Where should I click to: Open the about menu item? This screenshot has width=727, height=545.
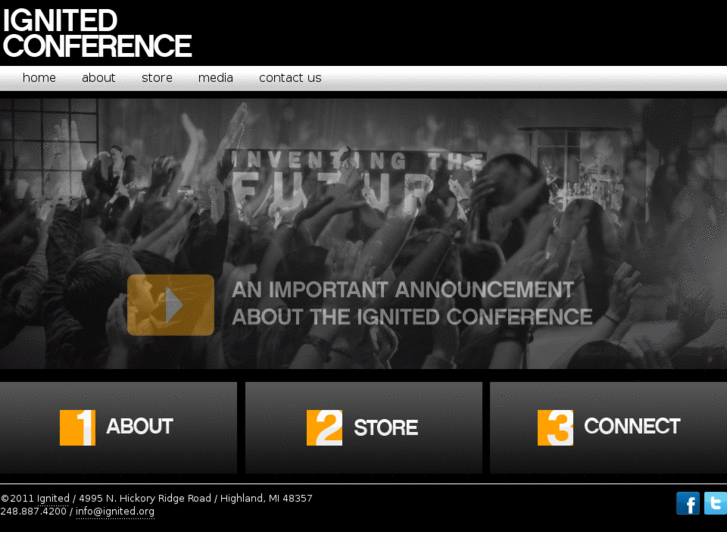[98, 77]
